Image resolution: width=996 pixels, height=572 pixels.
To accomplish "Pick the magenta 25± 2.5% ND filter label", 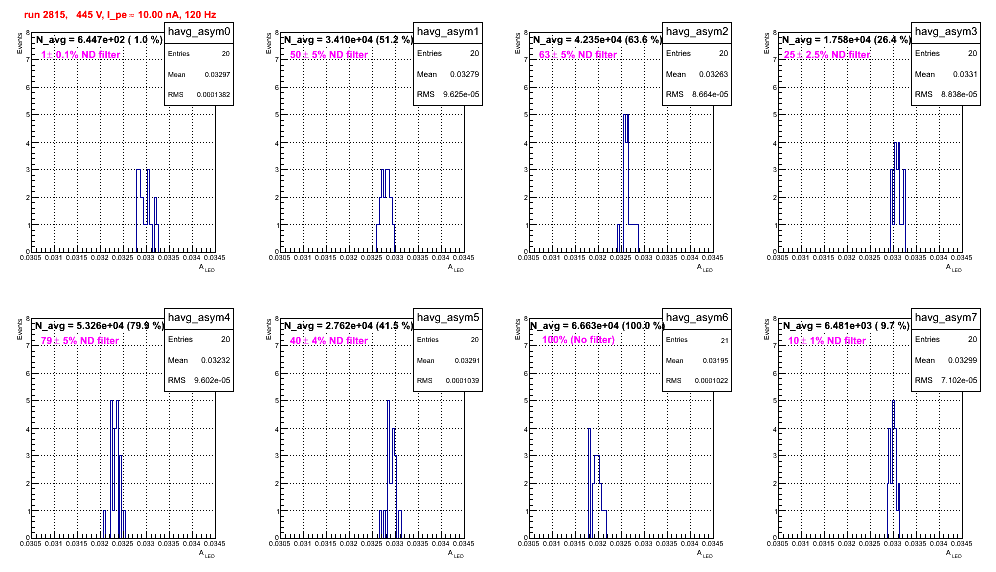I will click(826, 55).
